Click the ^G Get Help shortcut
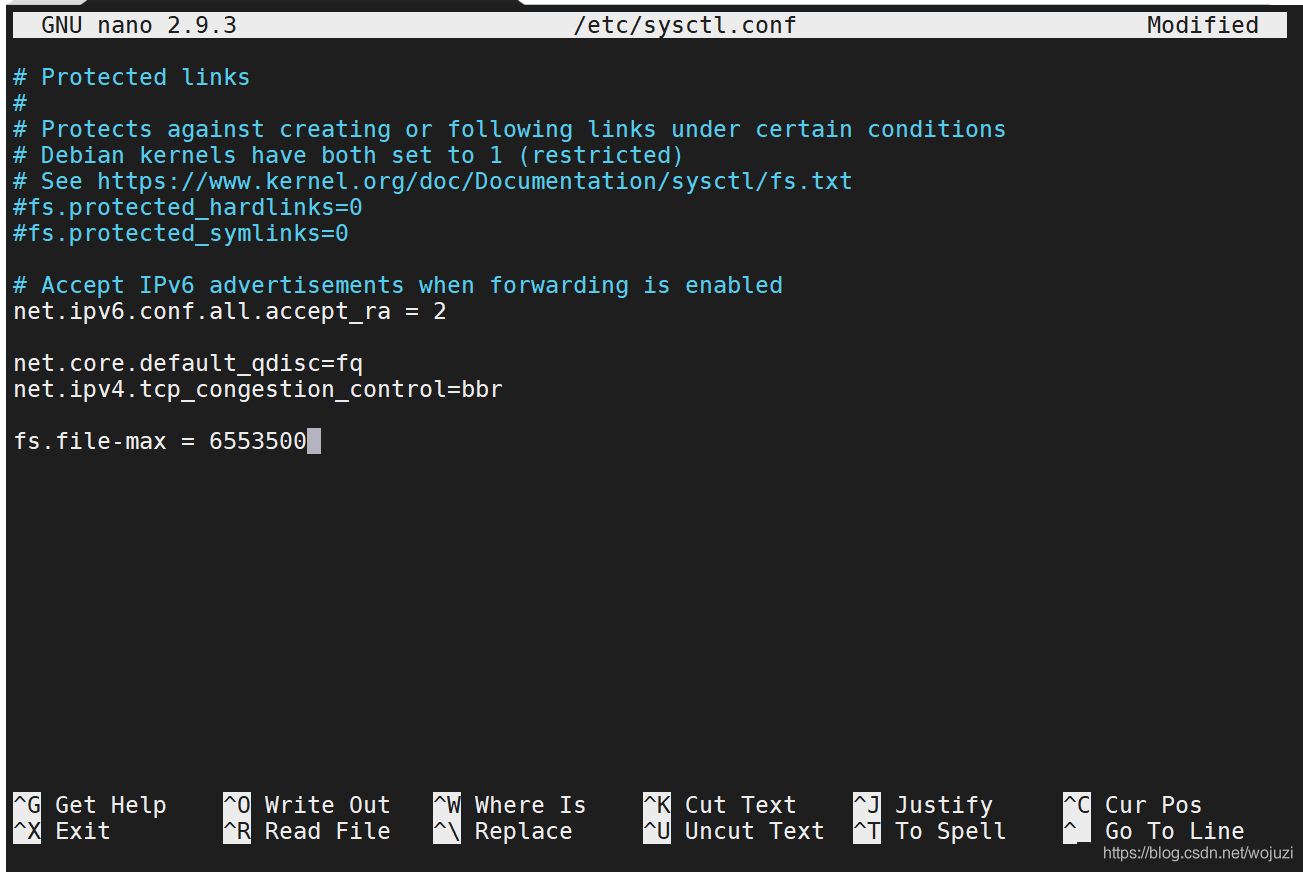This screenshot has height=872, width=1303. (x=90, y=805)
